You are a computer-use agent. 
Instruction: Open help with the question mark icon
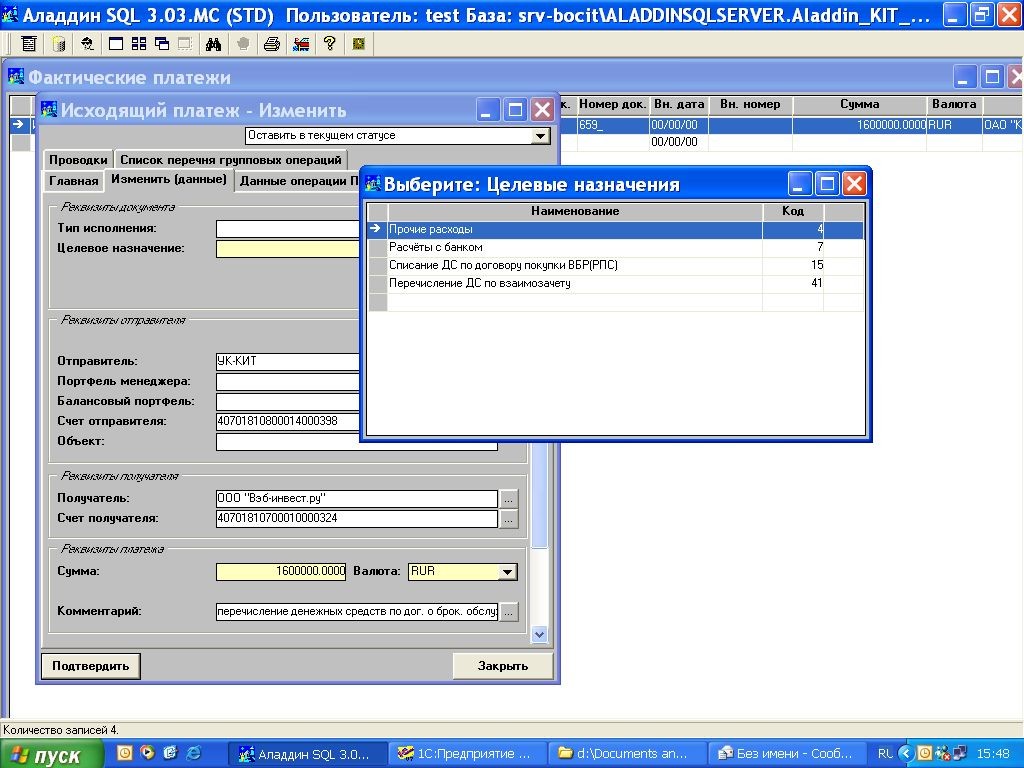coord(330,44)
